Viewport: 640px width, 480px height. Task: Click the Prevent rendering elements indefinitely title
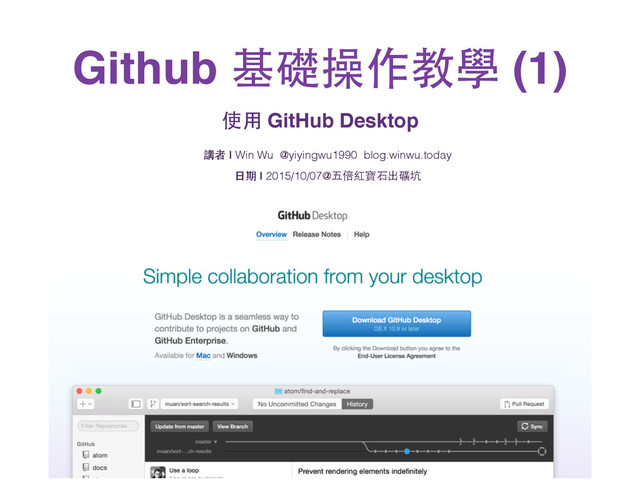tap(362, 471)
